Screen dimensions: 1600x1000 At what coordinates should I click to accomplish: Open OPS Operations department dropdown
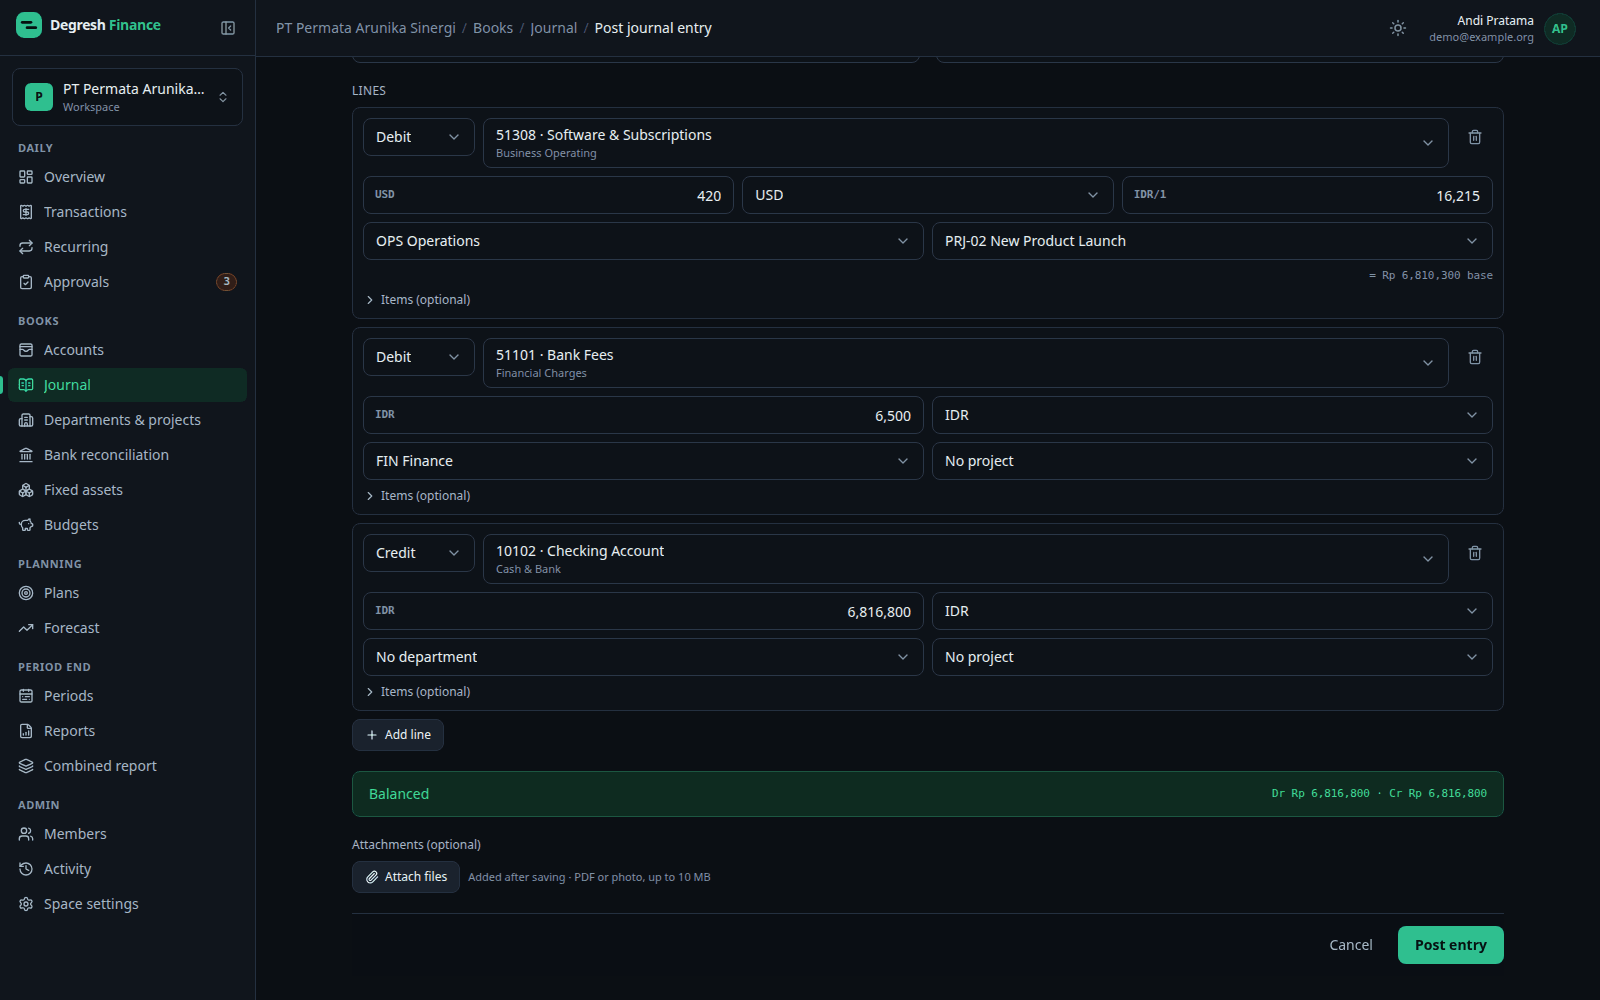[x=642, y=241]
